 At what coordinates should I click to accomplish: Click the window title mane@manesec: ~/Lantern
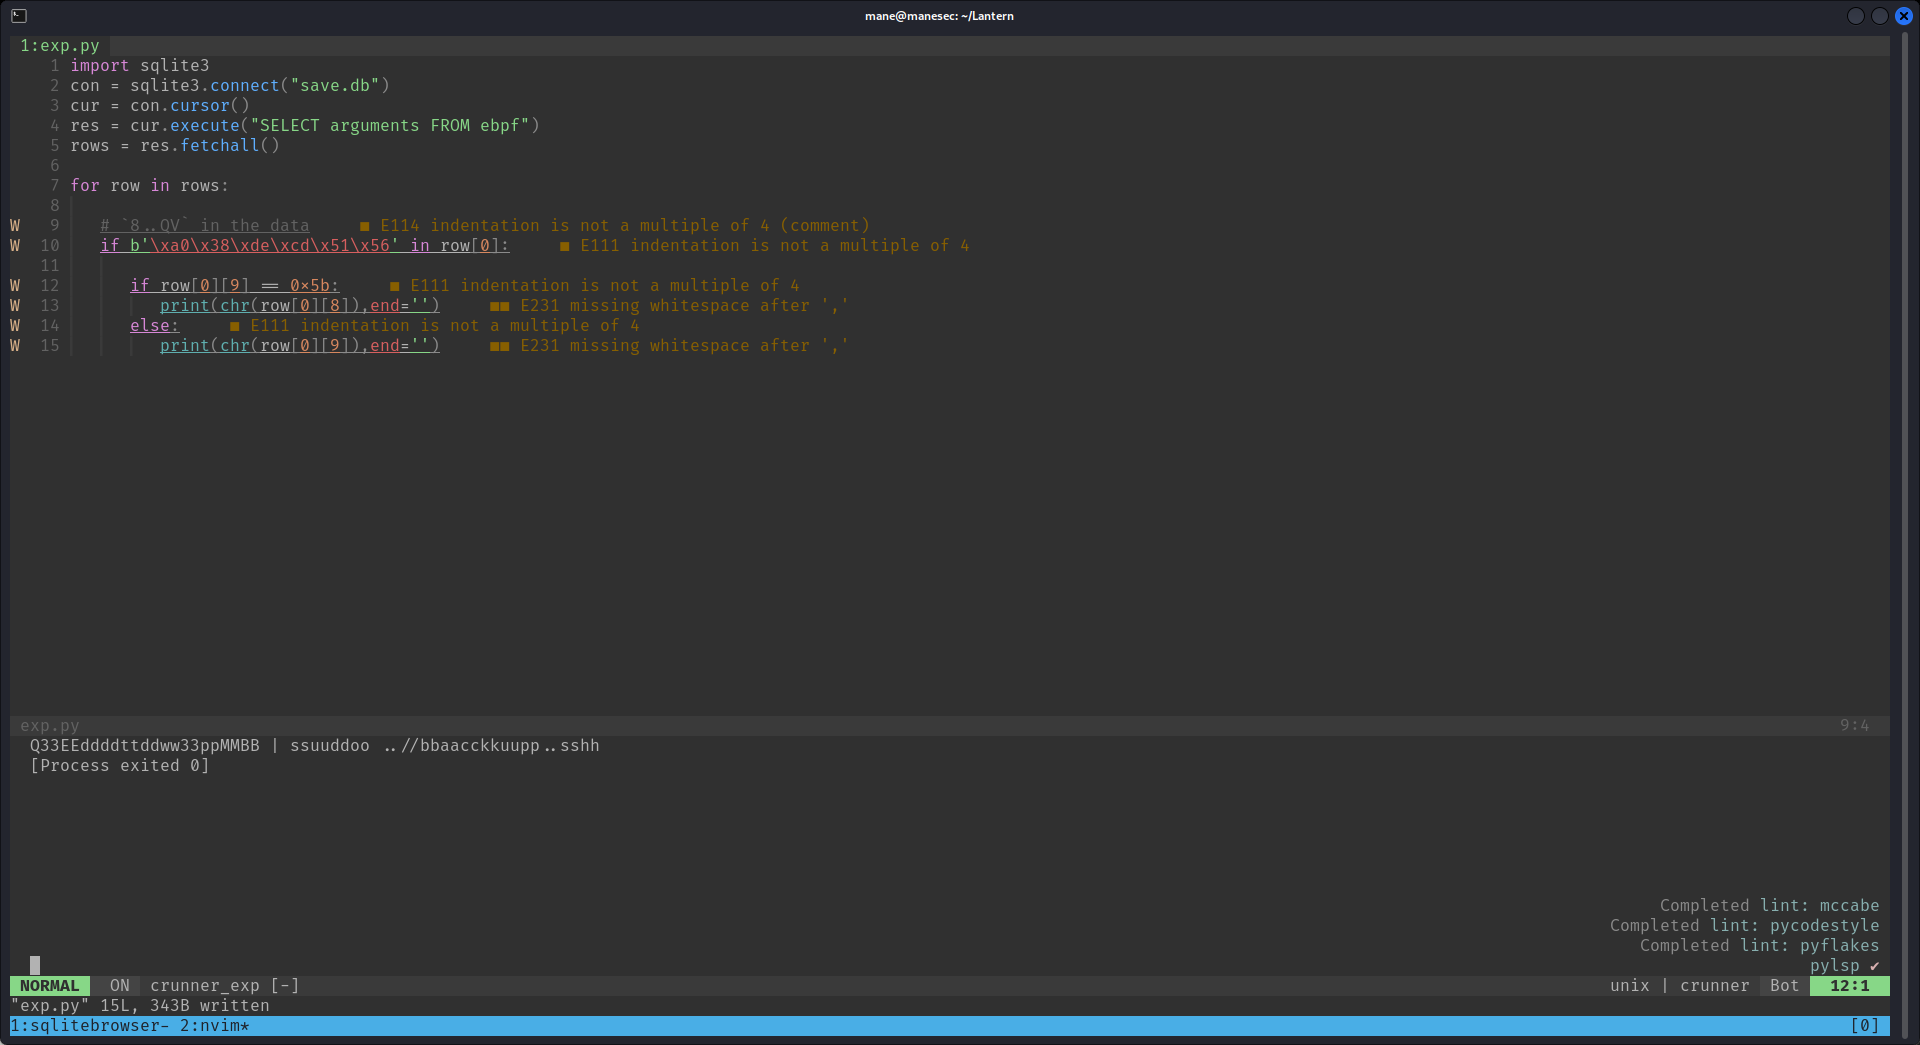tap(939, 16)
